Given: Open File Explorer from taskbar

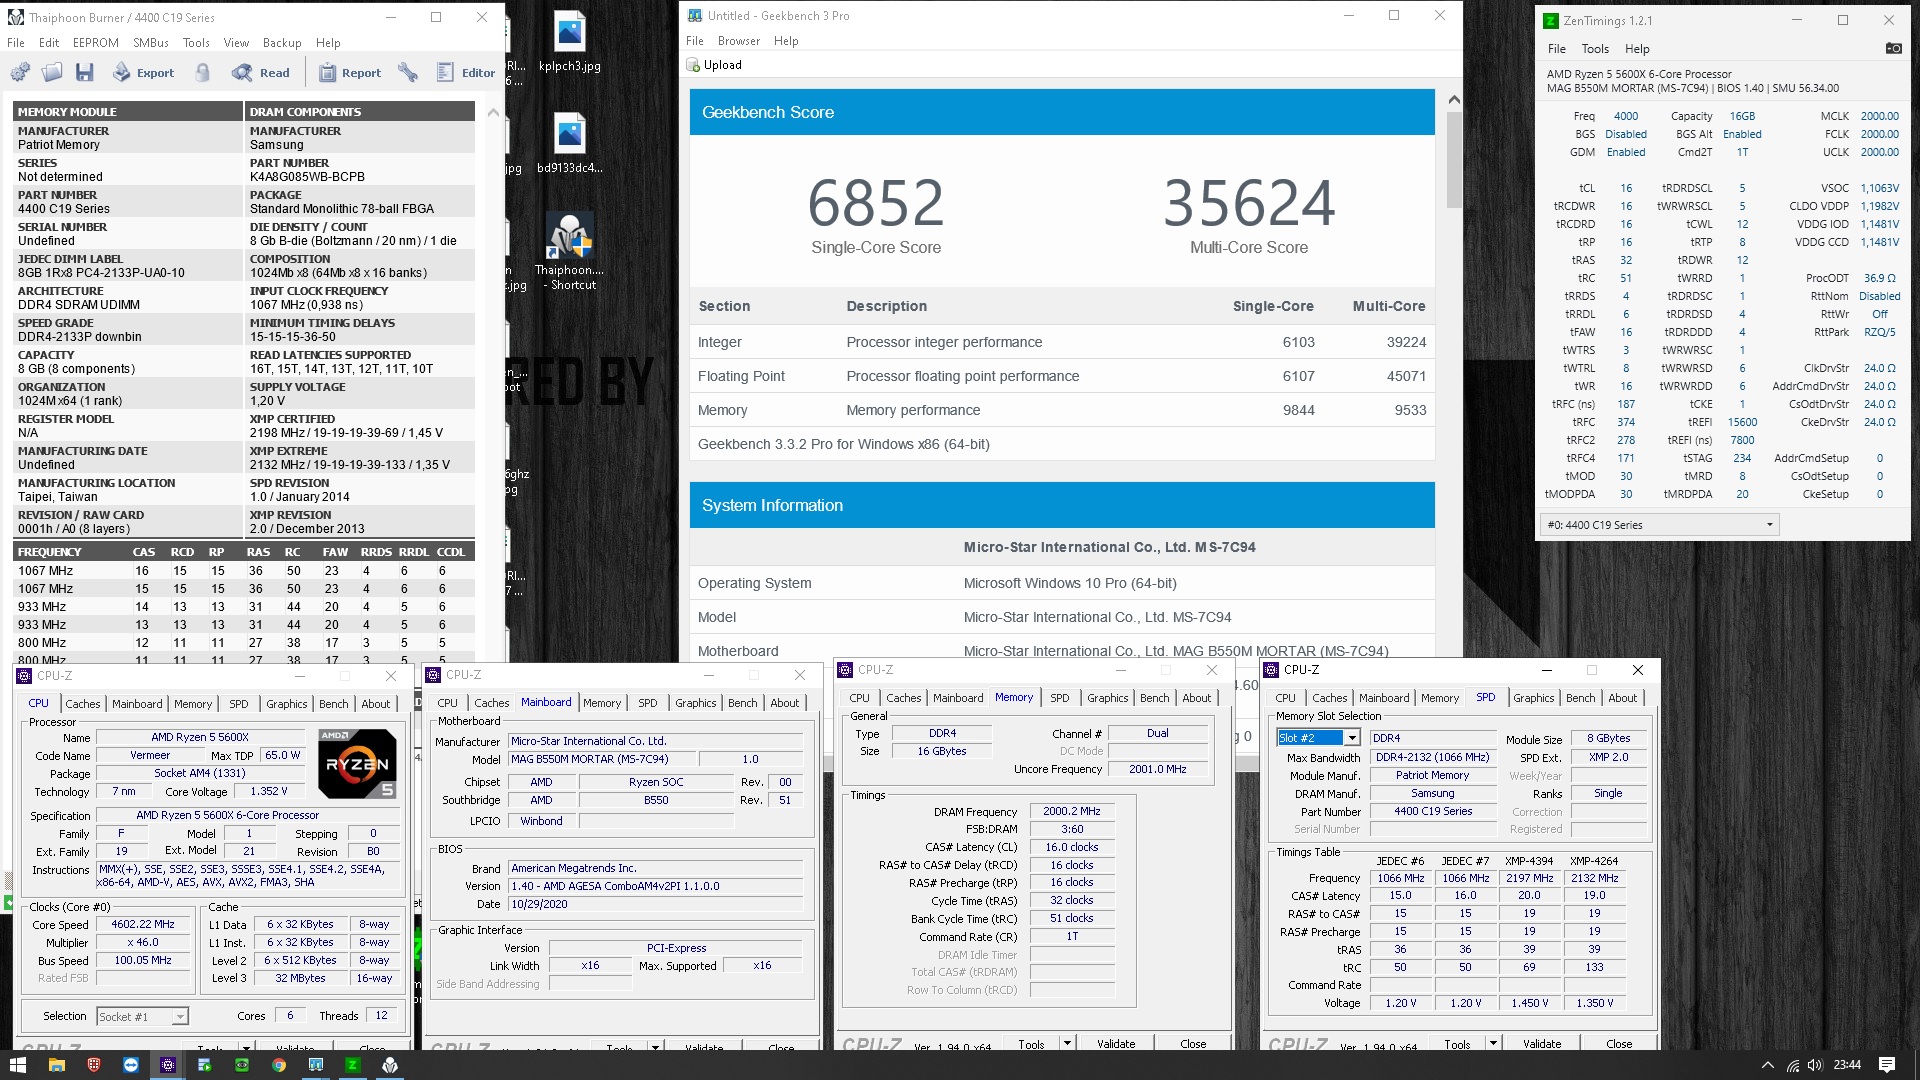Looking at the screenshot, I should tap(56, 1065).
